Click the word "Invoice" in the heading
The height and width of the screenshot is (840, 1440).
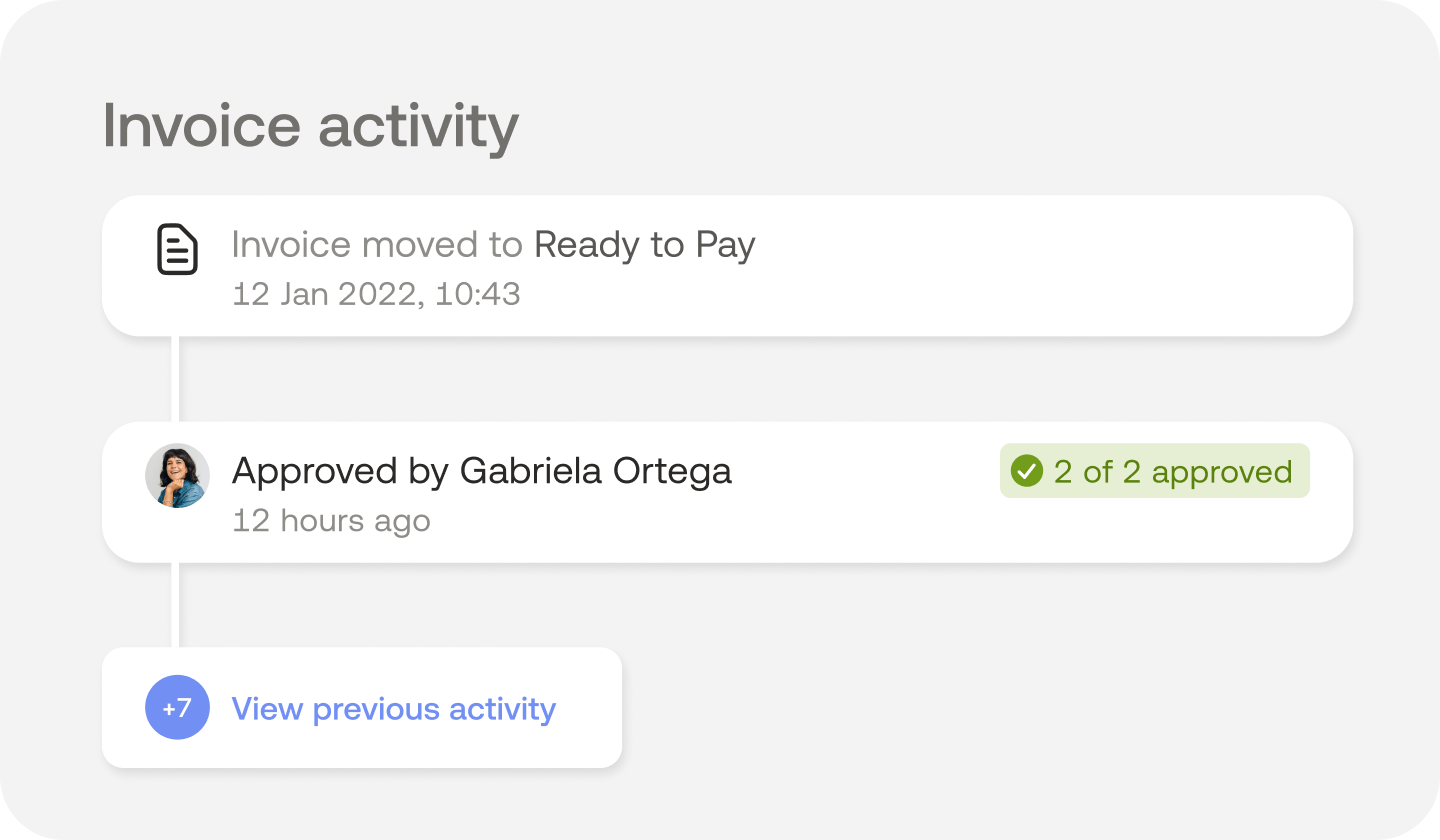(201, 127)
